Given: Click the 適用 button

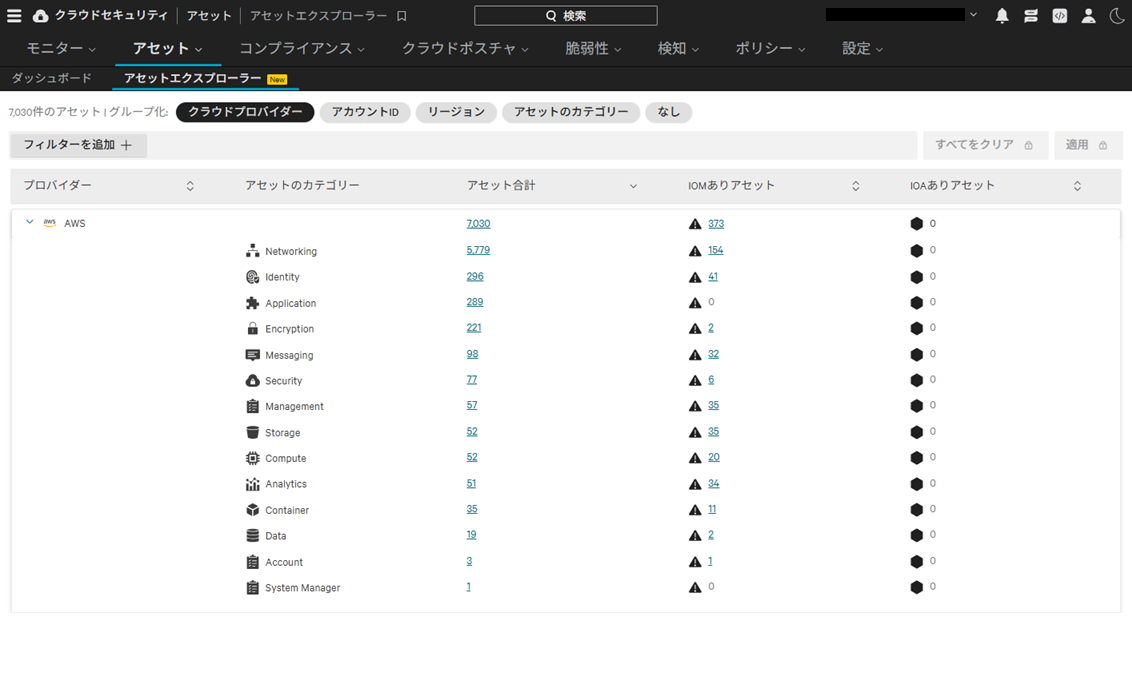Looking at the screenshot, I should coord(1088,145).
